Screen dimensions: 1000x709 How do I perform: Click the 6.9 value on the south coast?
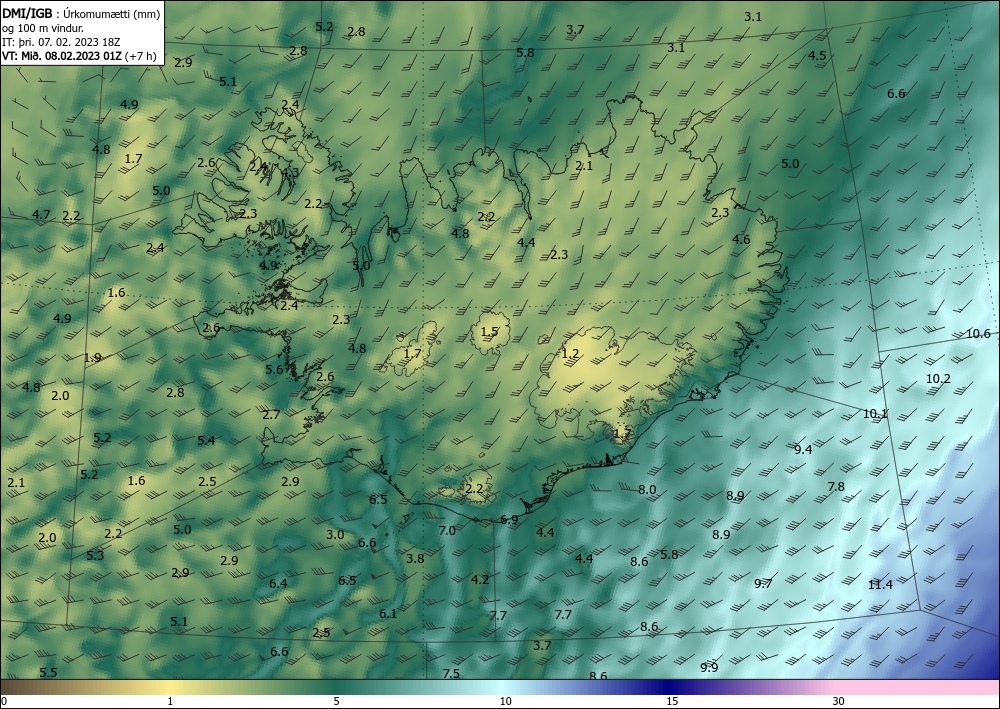pyautogui.click(x=509, y=520)
